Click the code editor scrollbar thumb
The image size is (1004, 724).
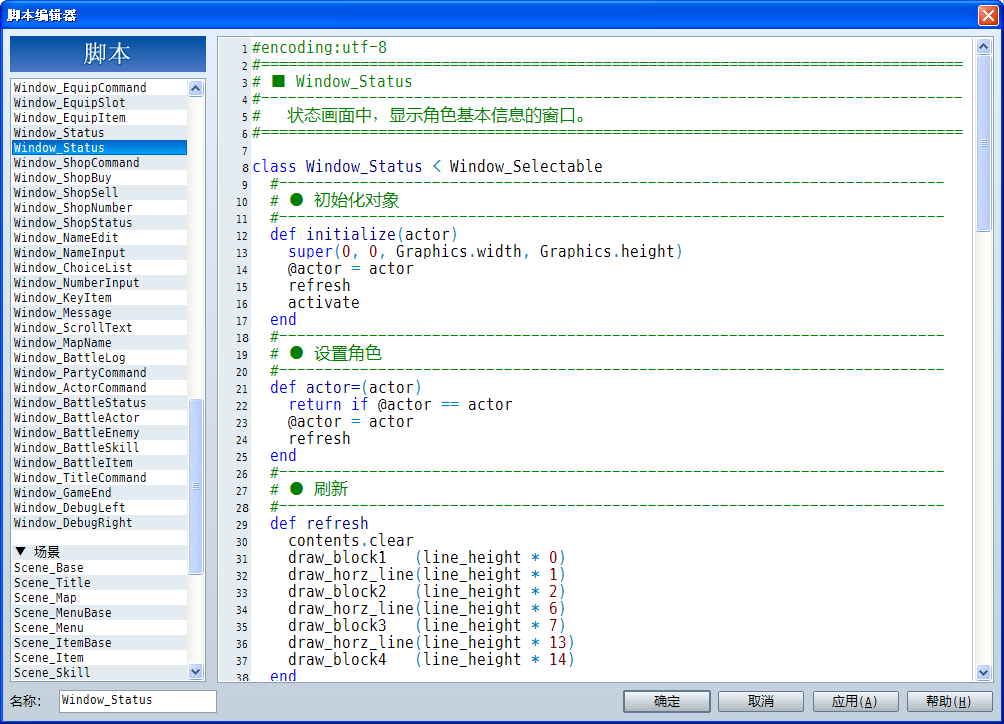[984, 143]
